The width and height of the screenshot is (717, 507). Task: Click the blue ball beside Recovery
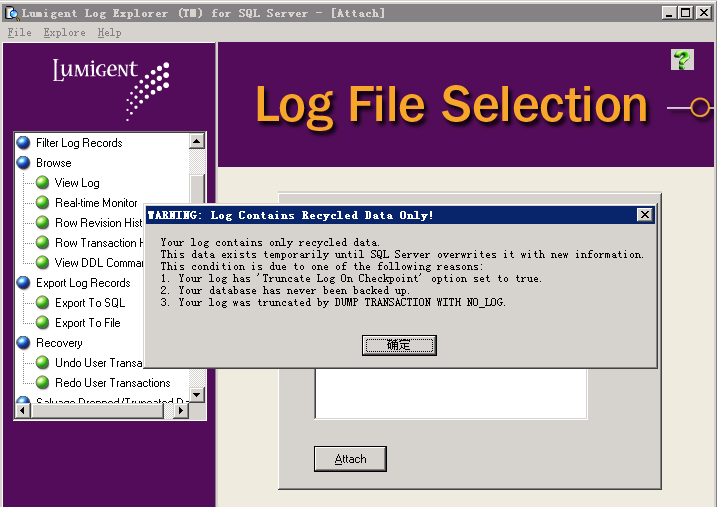click(x=23, y=343)
